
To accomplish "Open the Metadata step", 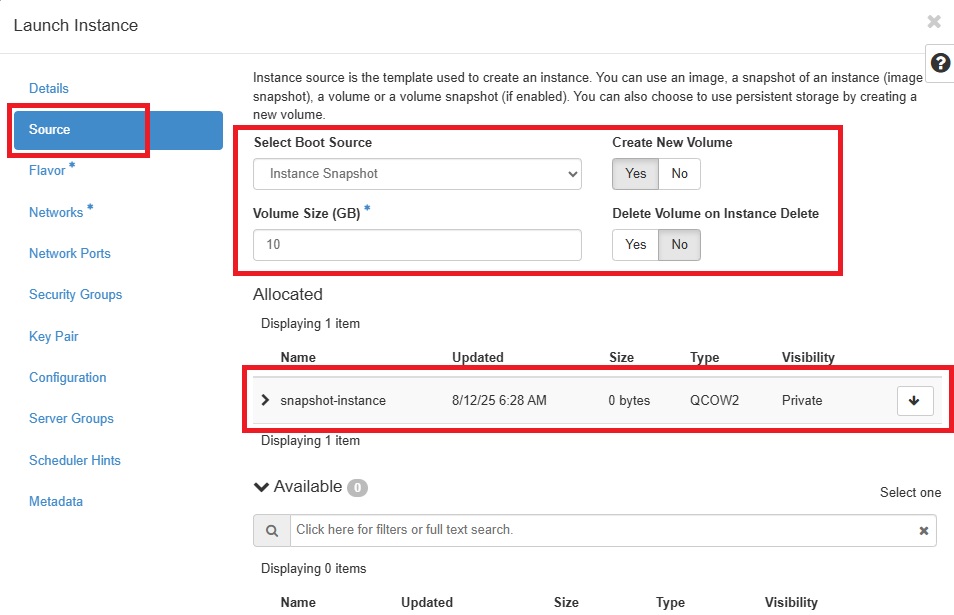I will click(56, 501).
